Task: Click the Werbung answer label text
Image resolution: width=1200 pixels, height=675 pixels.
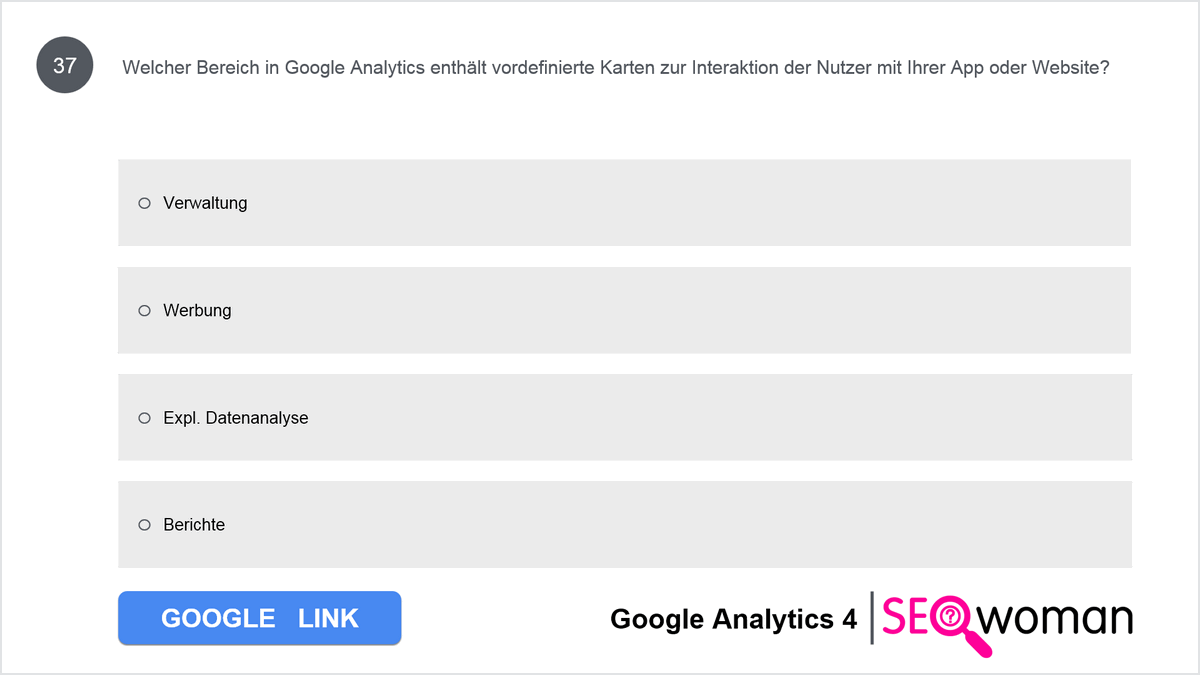Action: point(197,311)
